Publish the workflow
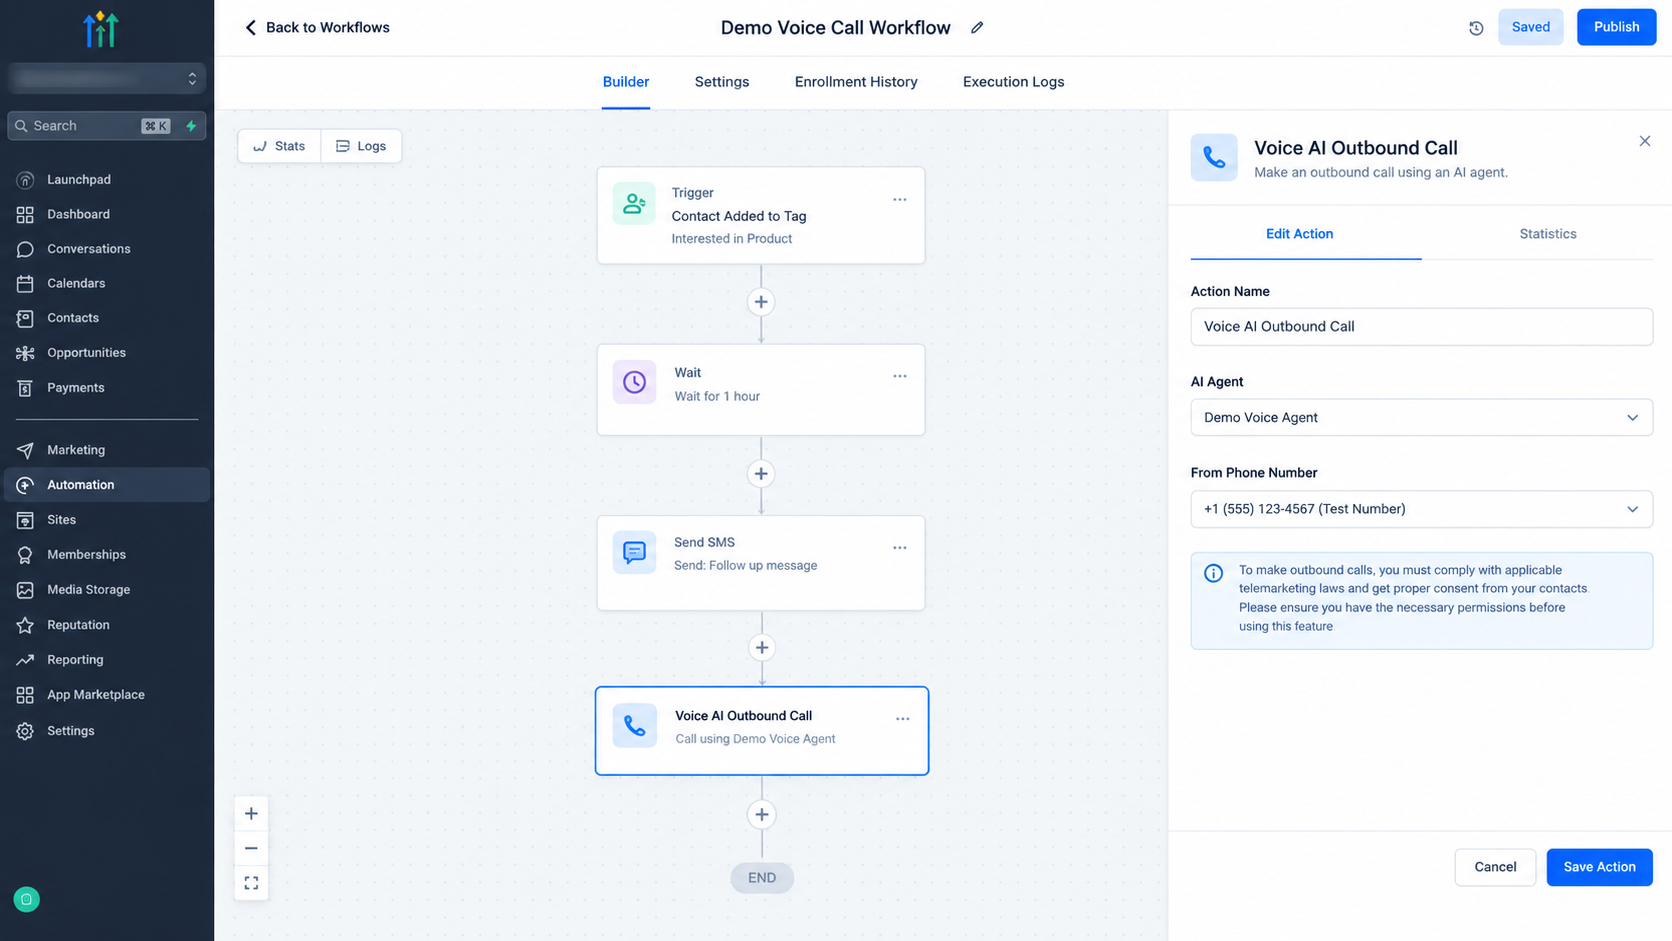The width and height of the screenshot is (1672, 941). coord(1616,27)
